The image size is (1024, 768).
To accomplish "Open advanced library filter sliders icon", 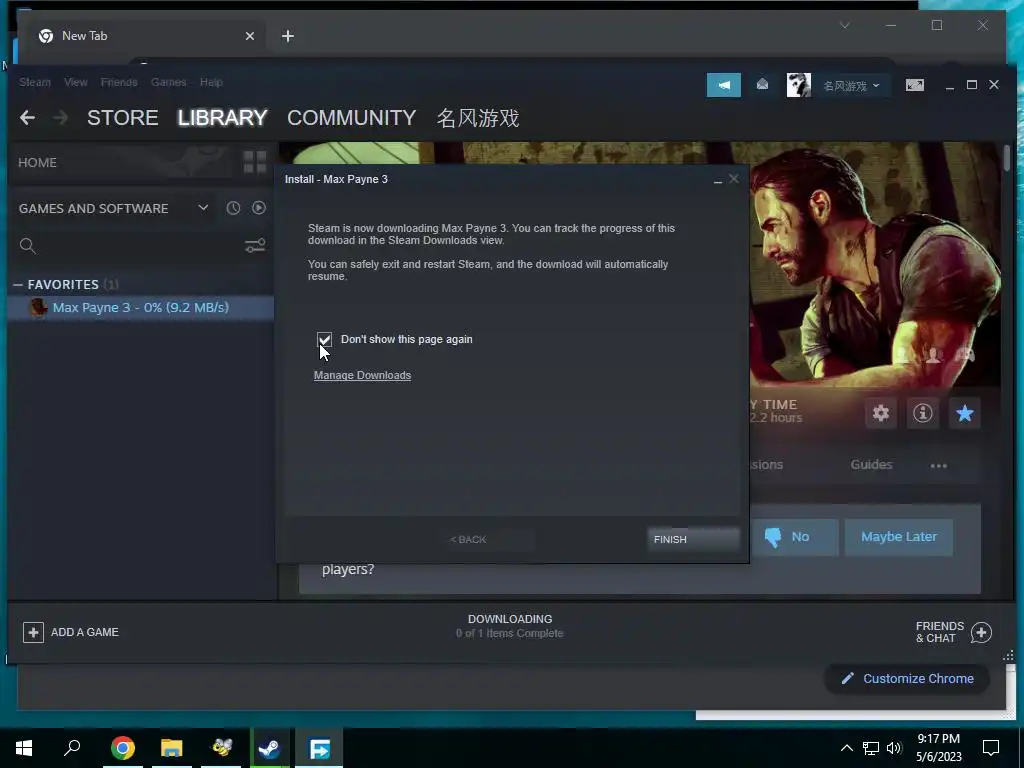I will (255, 246).
